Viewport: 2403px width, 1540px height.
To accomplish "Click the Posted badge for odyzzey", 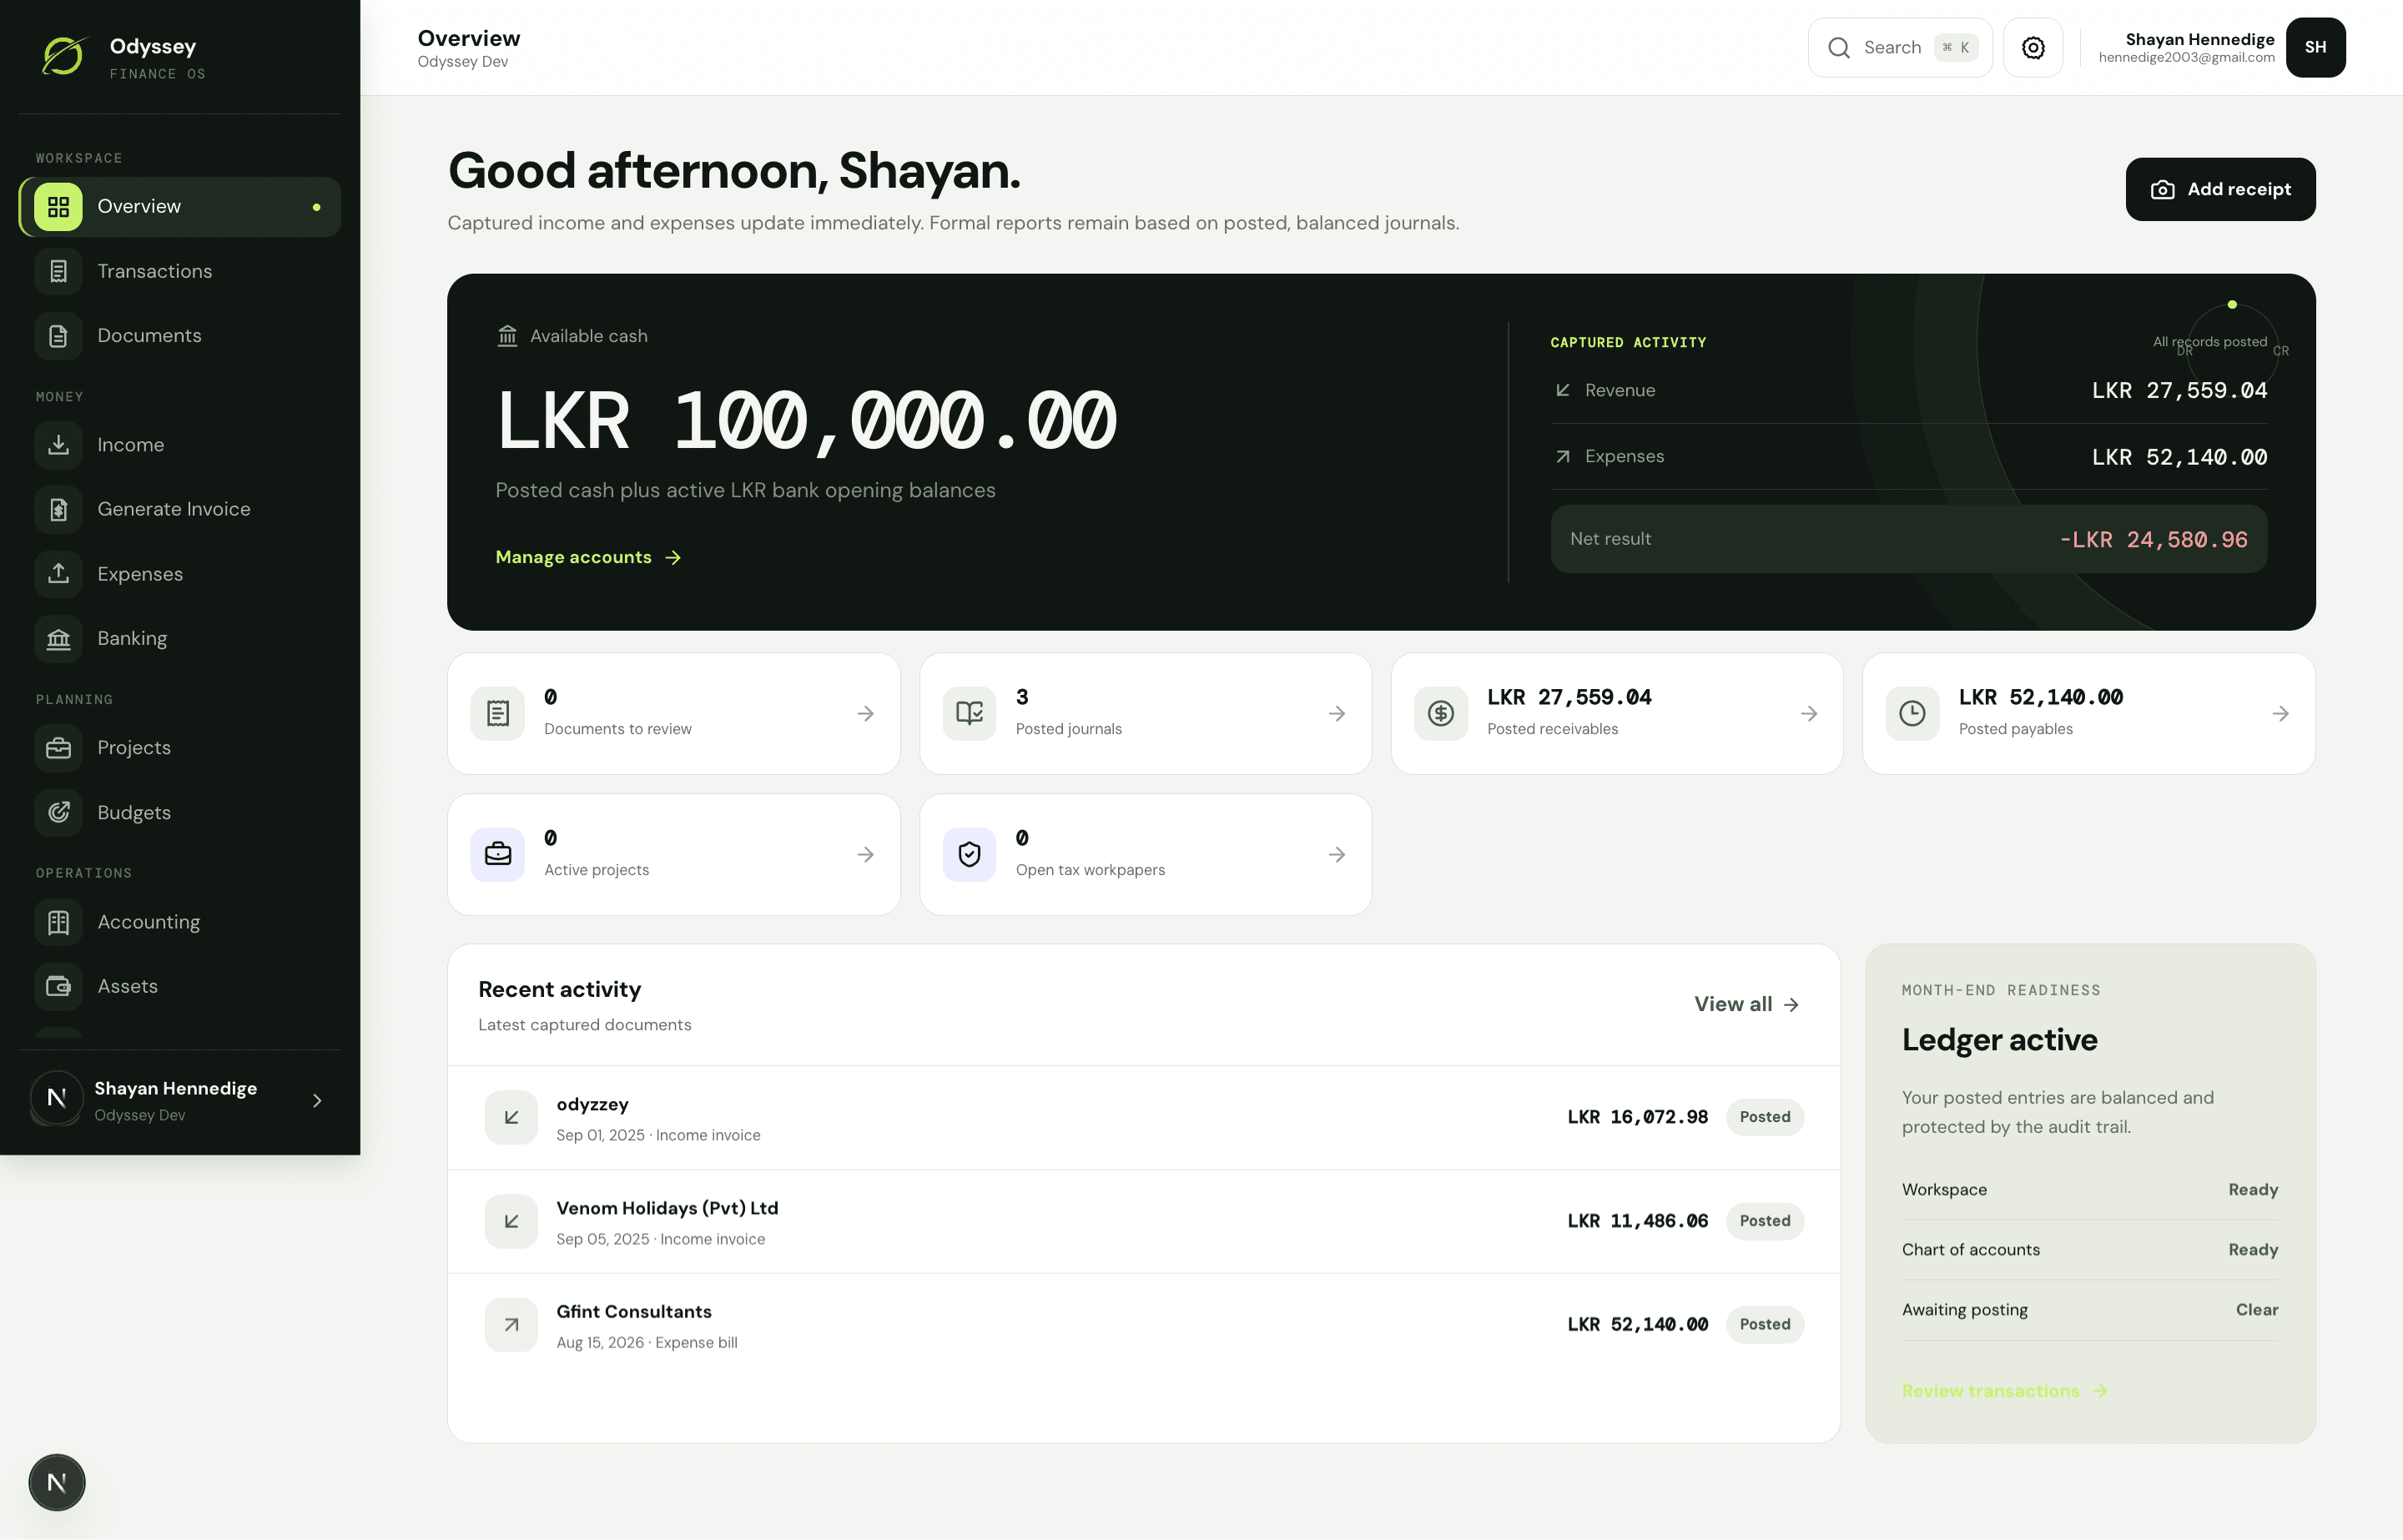I will (1765, 1117).
